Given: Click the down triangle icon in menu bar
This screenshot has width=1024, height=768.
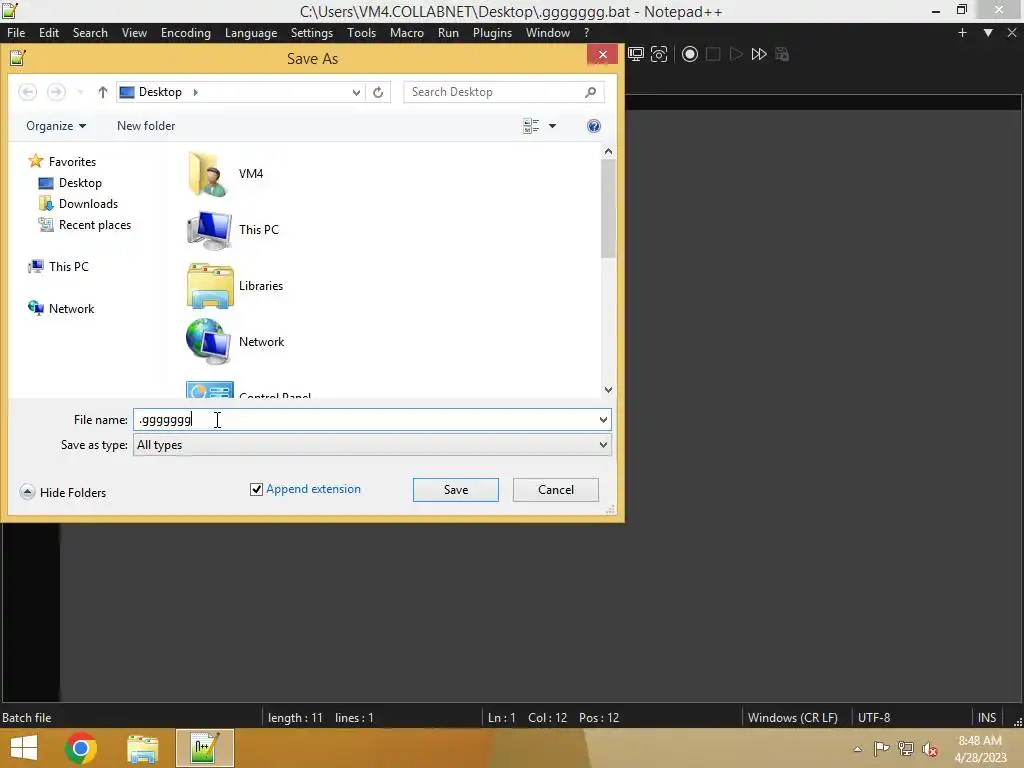Looking at the screenshot, I should (x=988, y=33).
